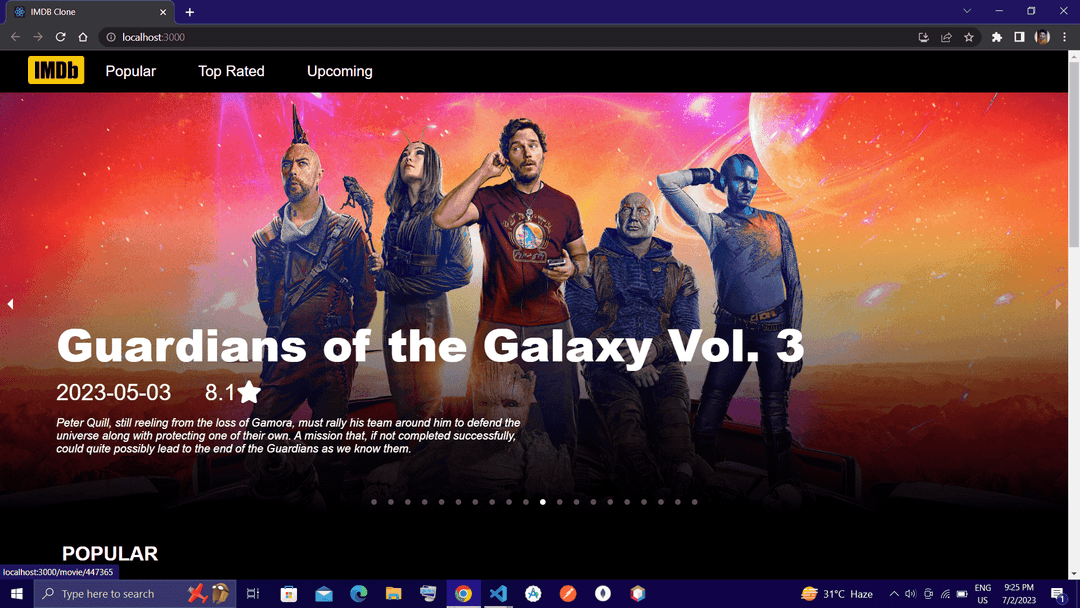Show hidden system tray icons

pyautogui.click(x=894, y=594)
